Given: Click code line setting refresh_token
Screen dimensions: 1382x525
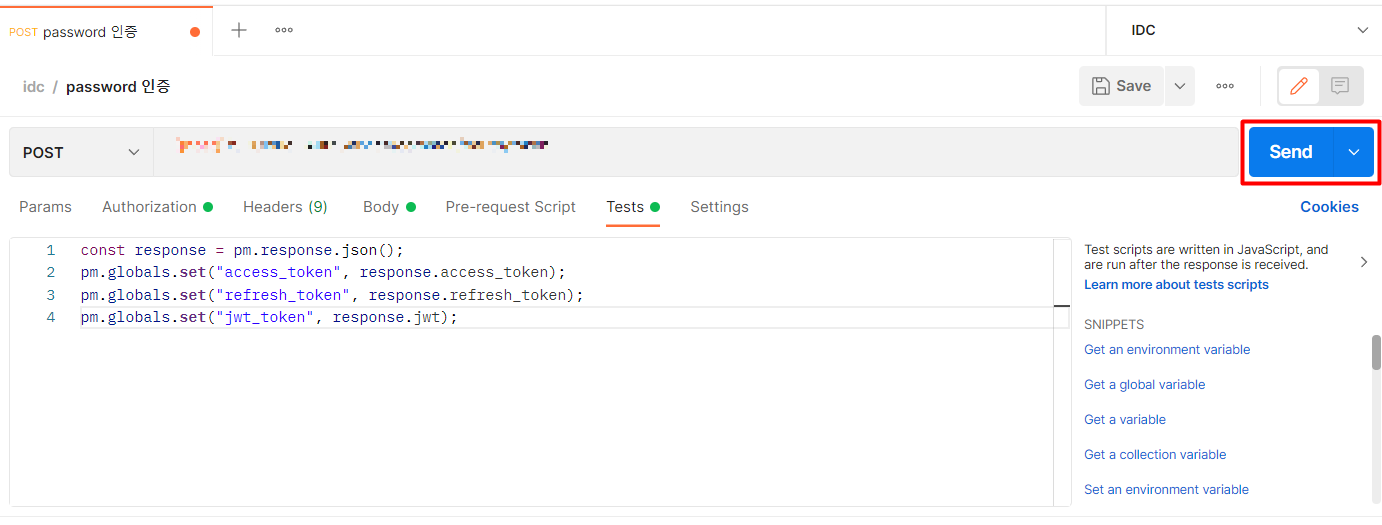Looking at the screenshot, I should coord(332,295).
